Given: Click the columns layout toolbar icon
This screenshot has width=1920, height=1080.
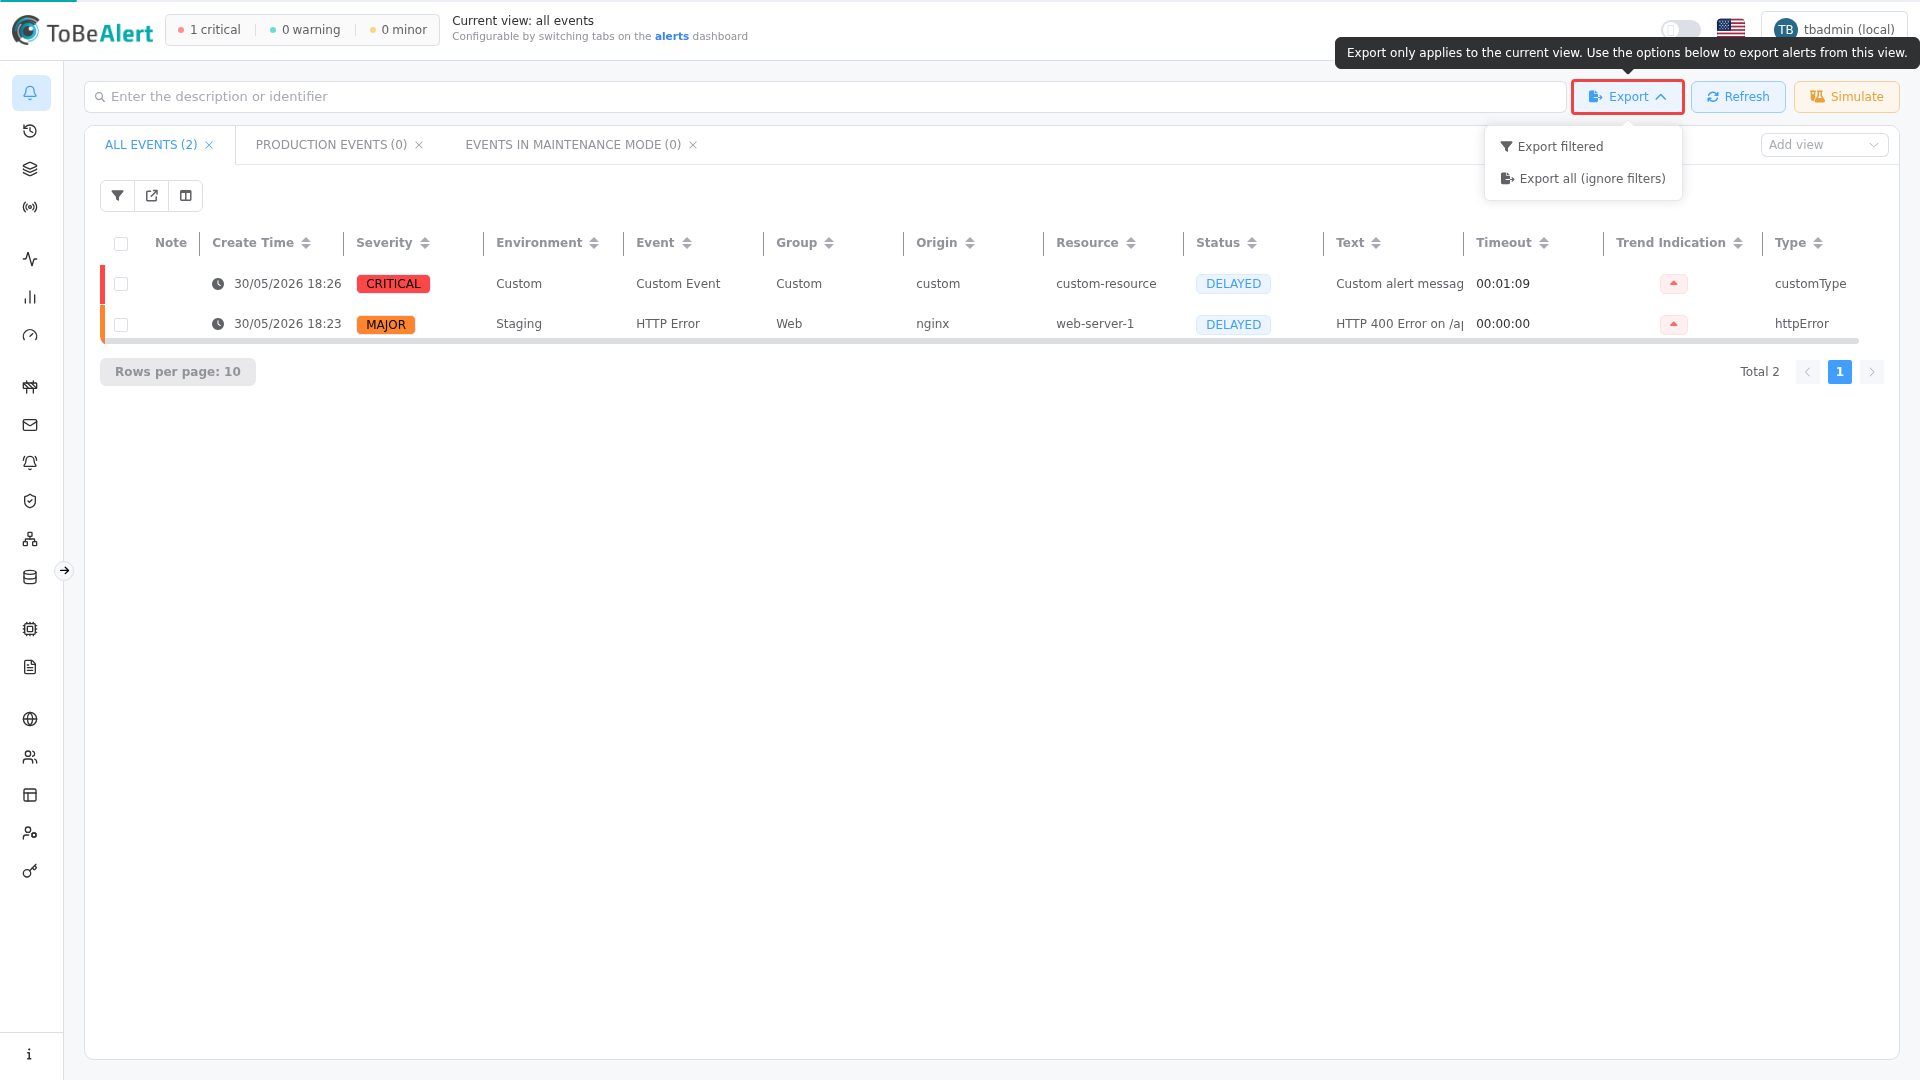Looking at the screenshot, I should pos(186,196).
